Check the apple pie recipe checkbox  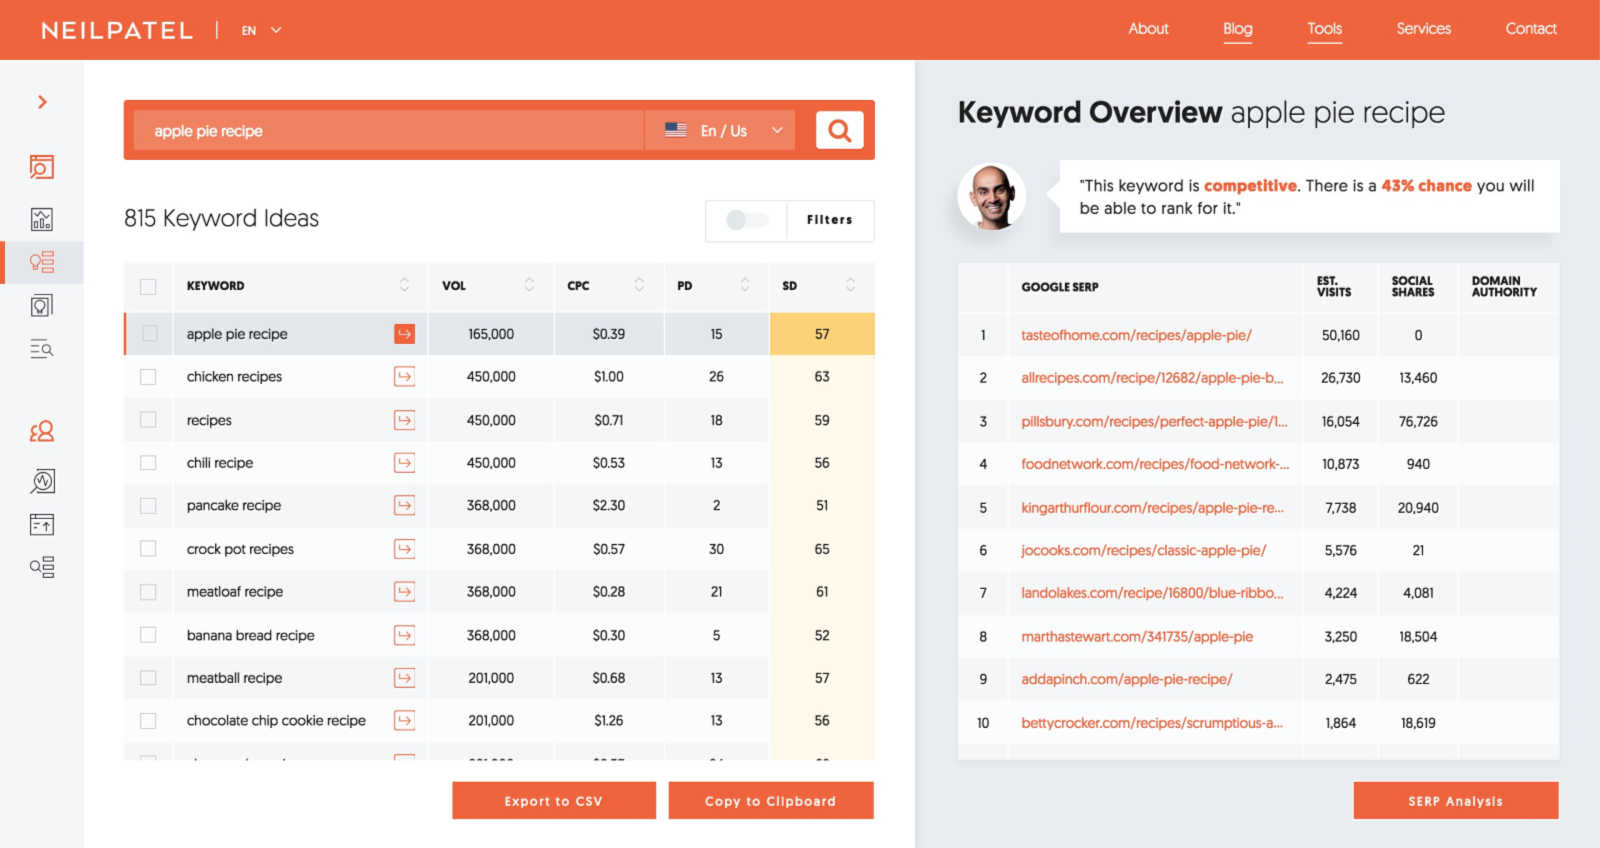149,334
